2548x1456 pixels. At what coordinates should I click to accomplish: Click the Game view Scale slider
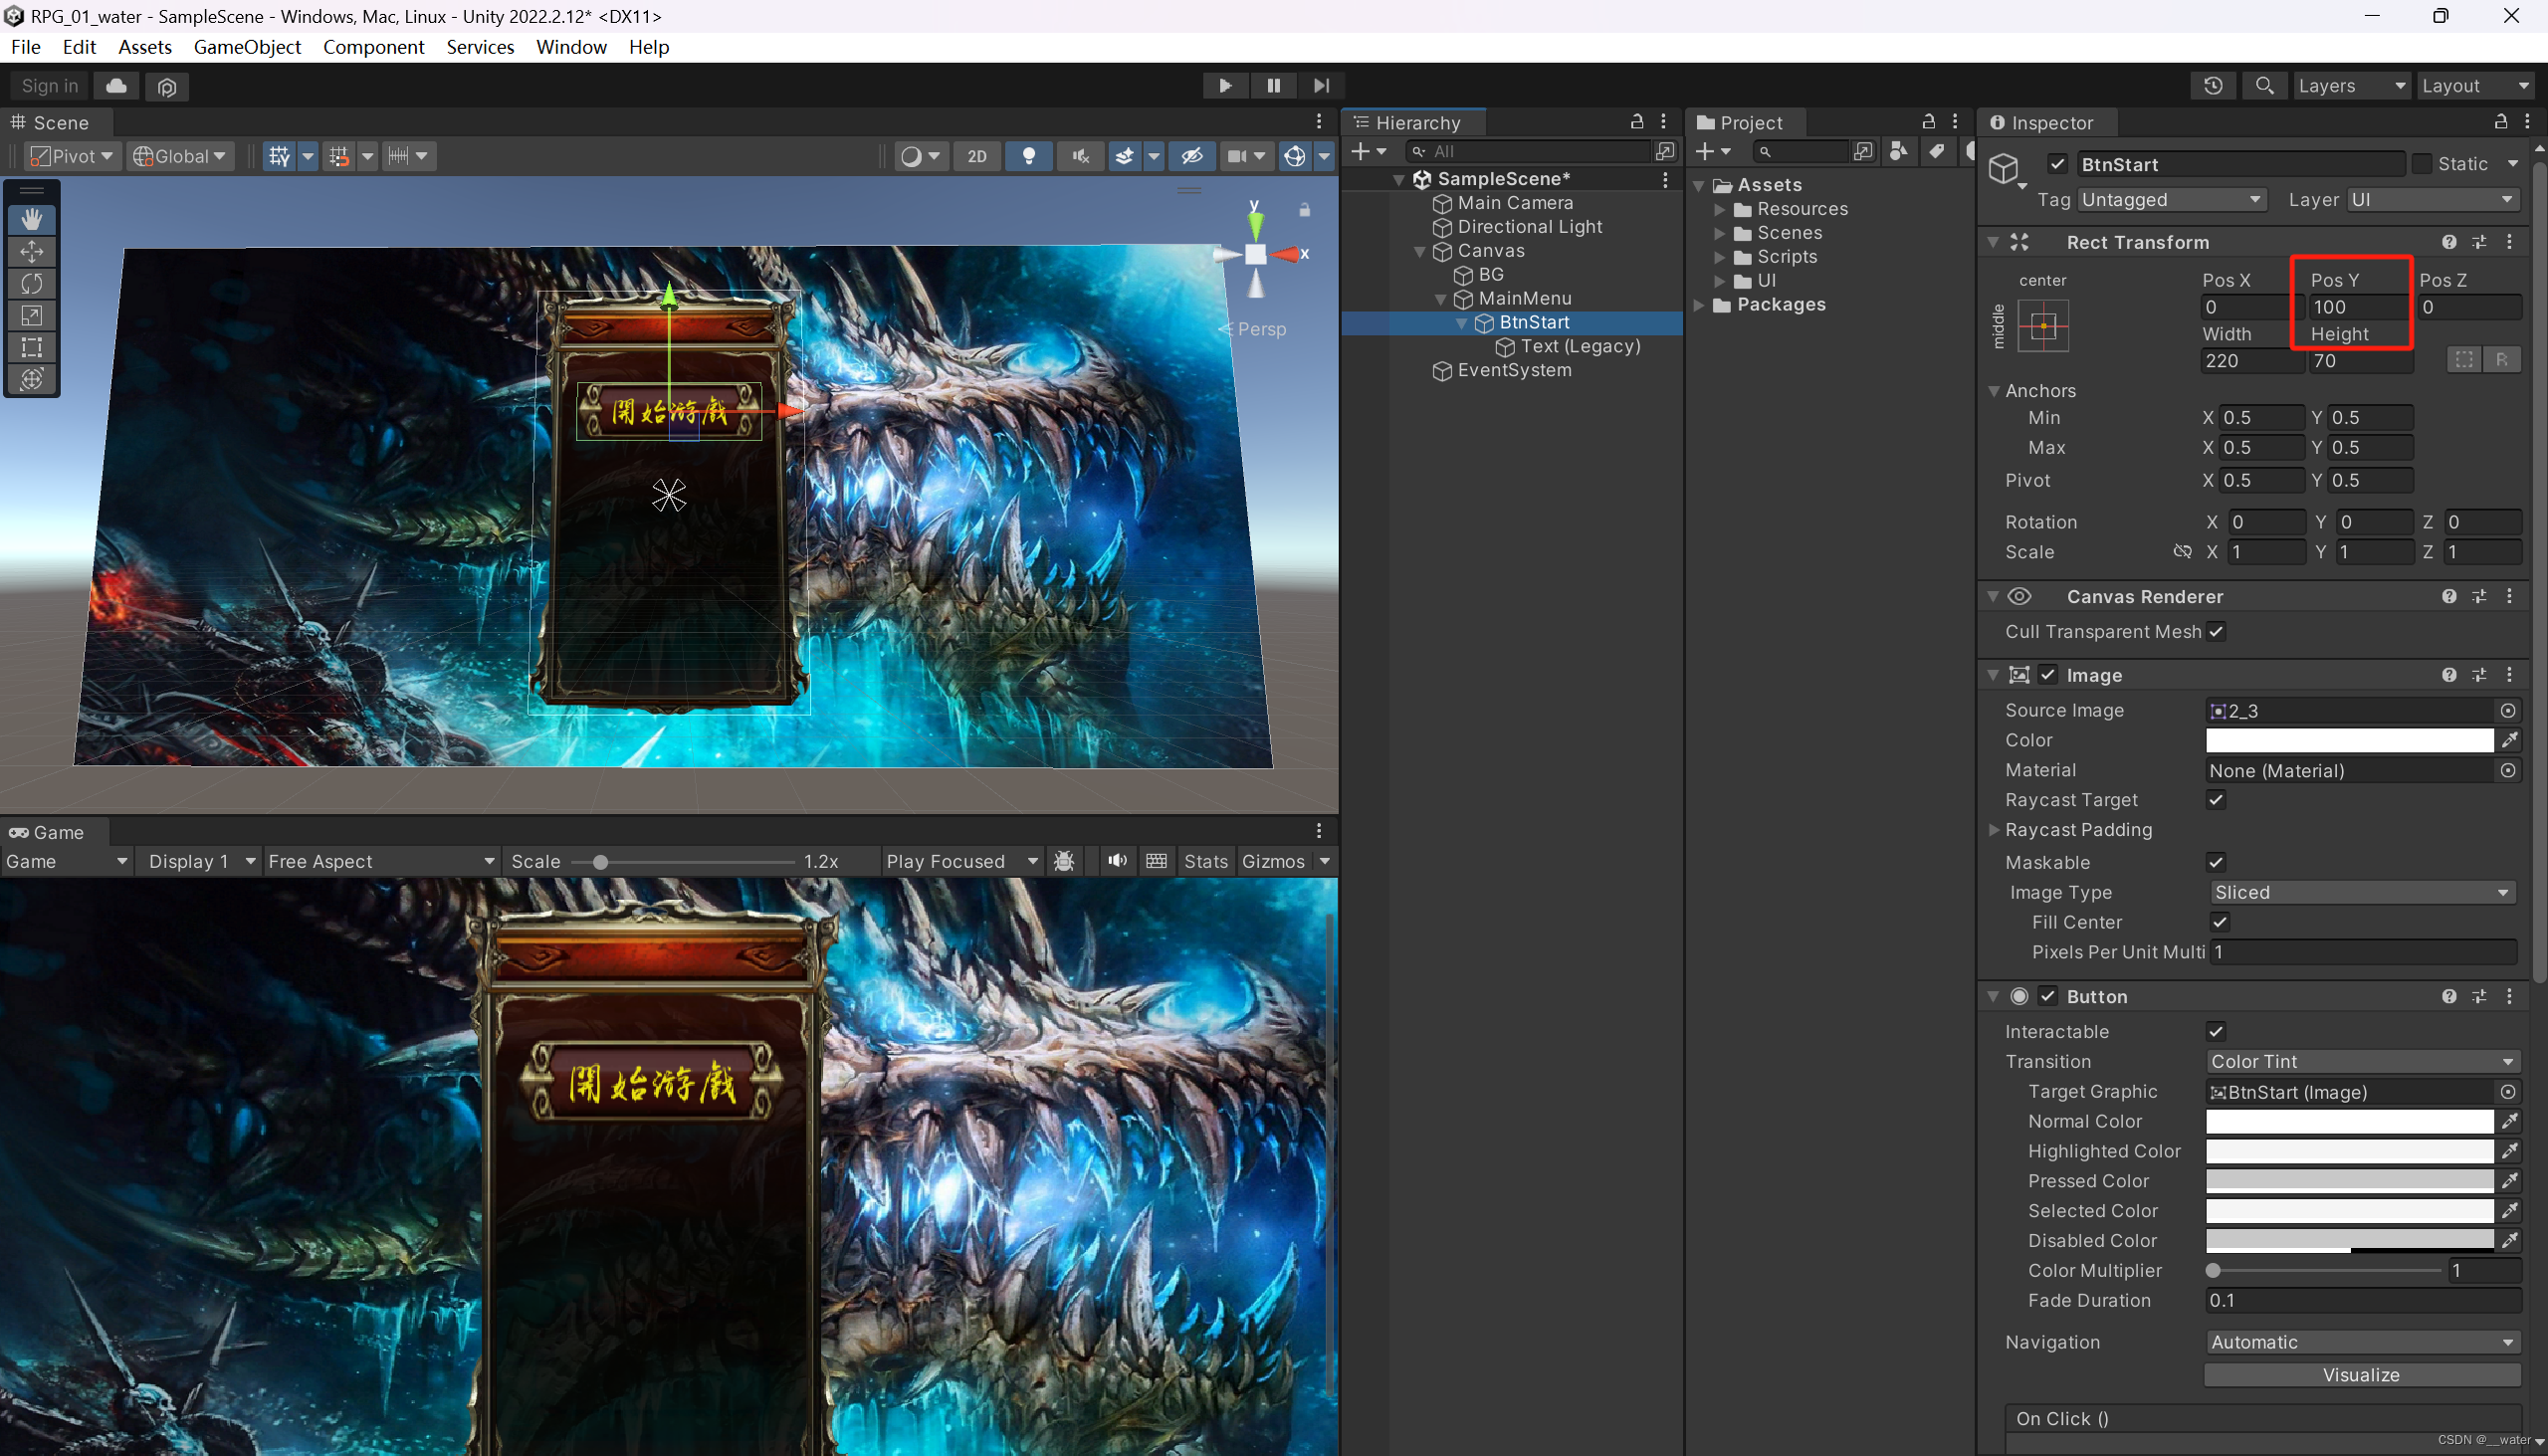682,861
